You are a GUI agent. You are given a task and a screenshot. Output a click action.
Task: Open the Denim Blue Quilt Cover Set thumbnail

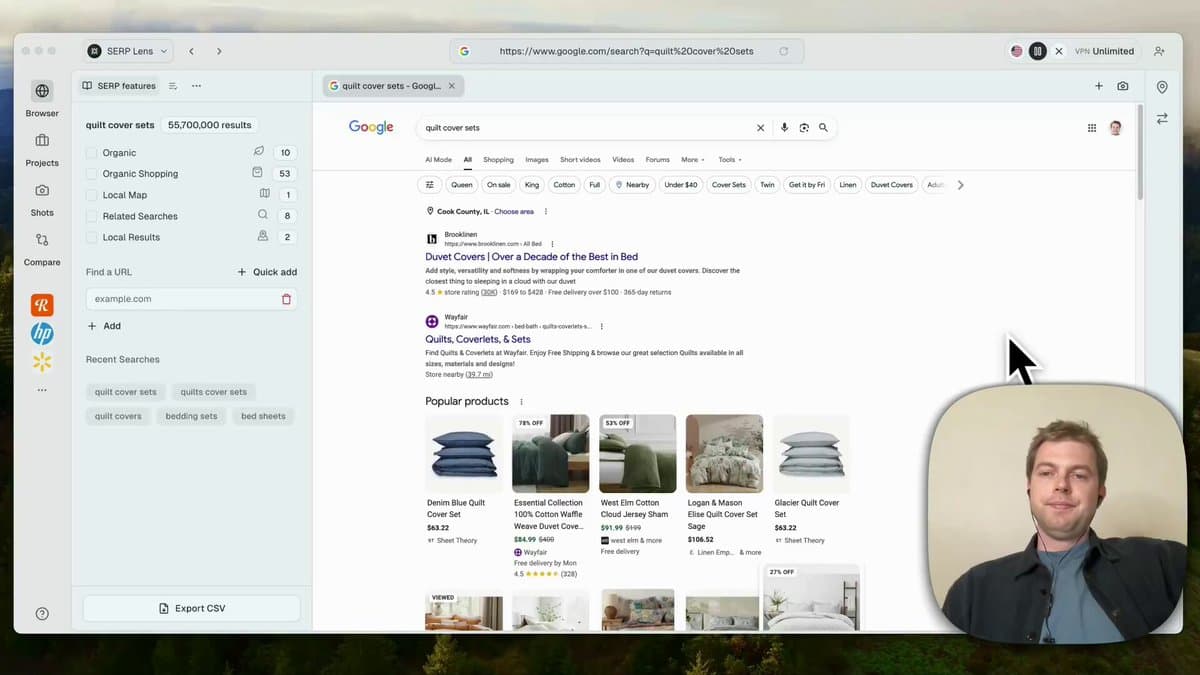point(464,453)
